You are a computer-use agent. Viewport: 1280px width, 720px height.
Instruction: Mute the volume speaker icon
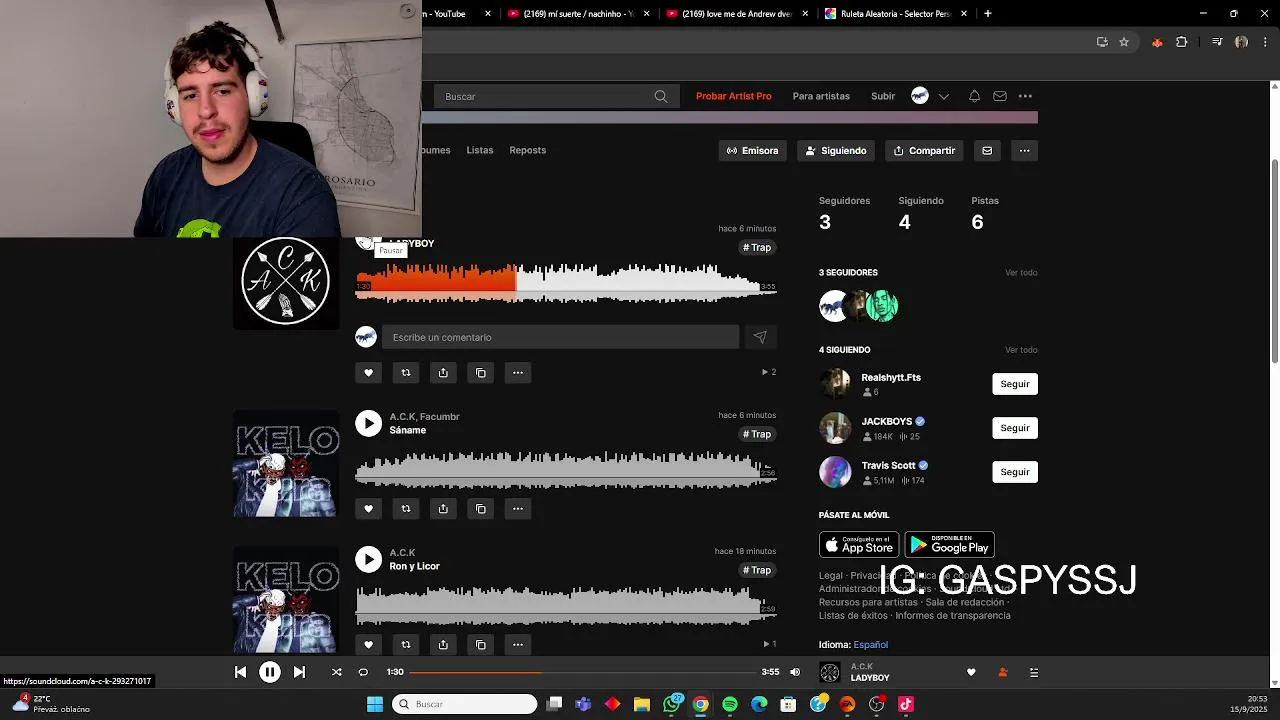click(x=795, y=672)
